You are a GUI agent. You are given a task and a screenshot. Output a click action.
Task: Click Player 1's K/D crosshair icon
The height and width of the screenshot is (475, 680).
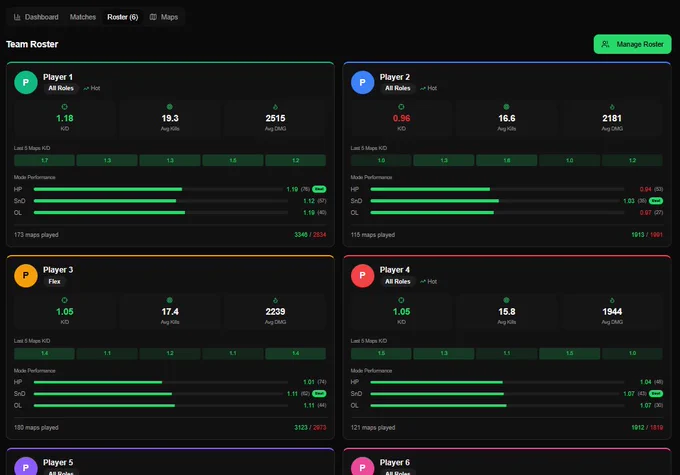(65, 107)
